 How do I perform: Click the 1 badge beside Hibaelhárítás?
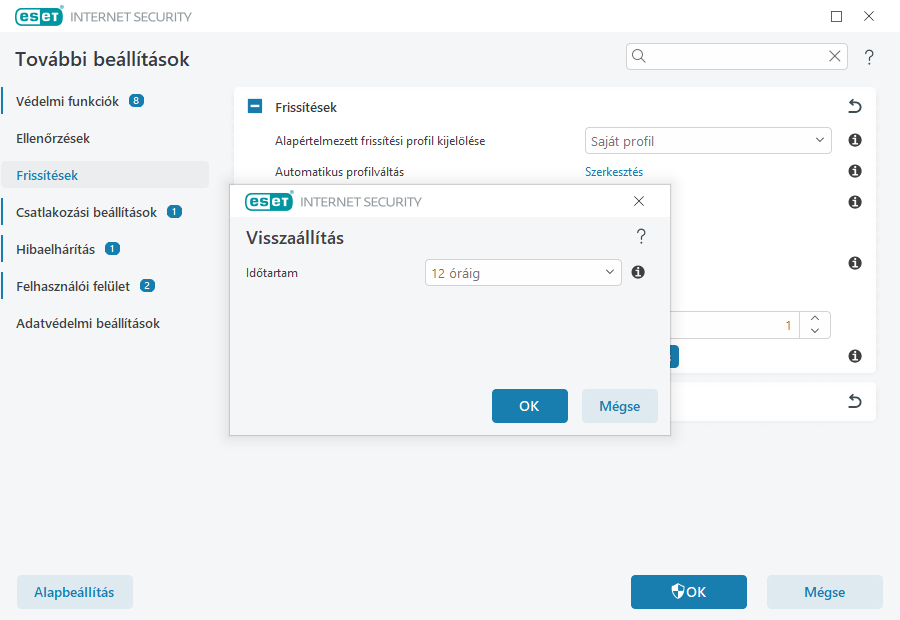click(x=112, y=249)
